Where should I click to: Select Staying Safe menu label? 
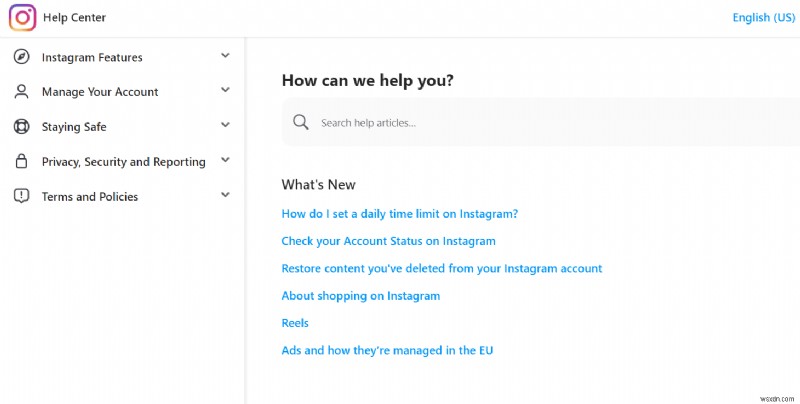point(74,127)
